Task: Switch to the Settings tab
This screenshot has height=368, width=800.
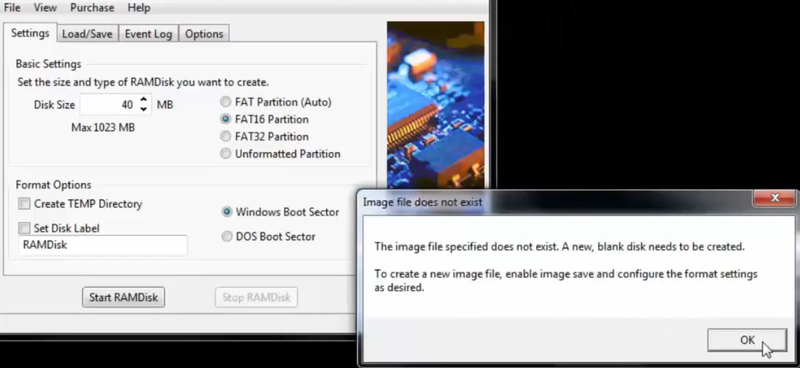Action: point(30,33)
